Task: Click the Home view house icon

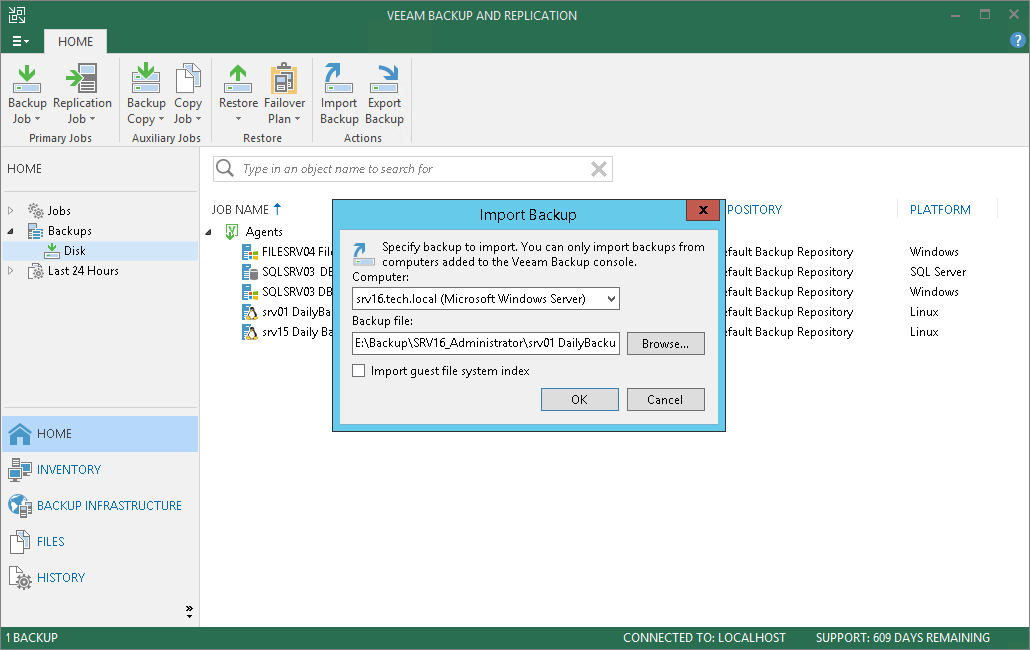Action: (x=20, y=433)
